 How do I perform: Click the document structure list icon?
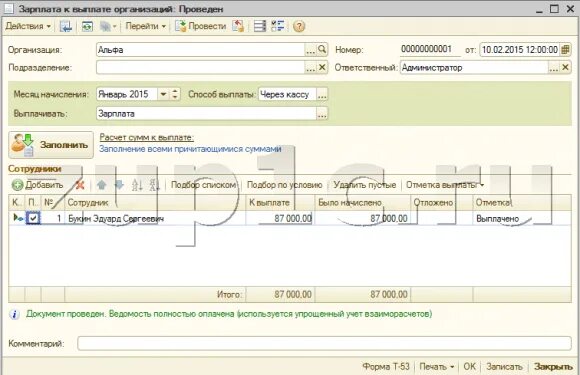pos(260,26)
